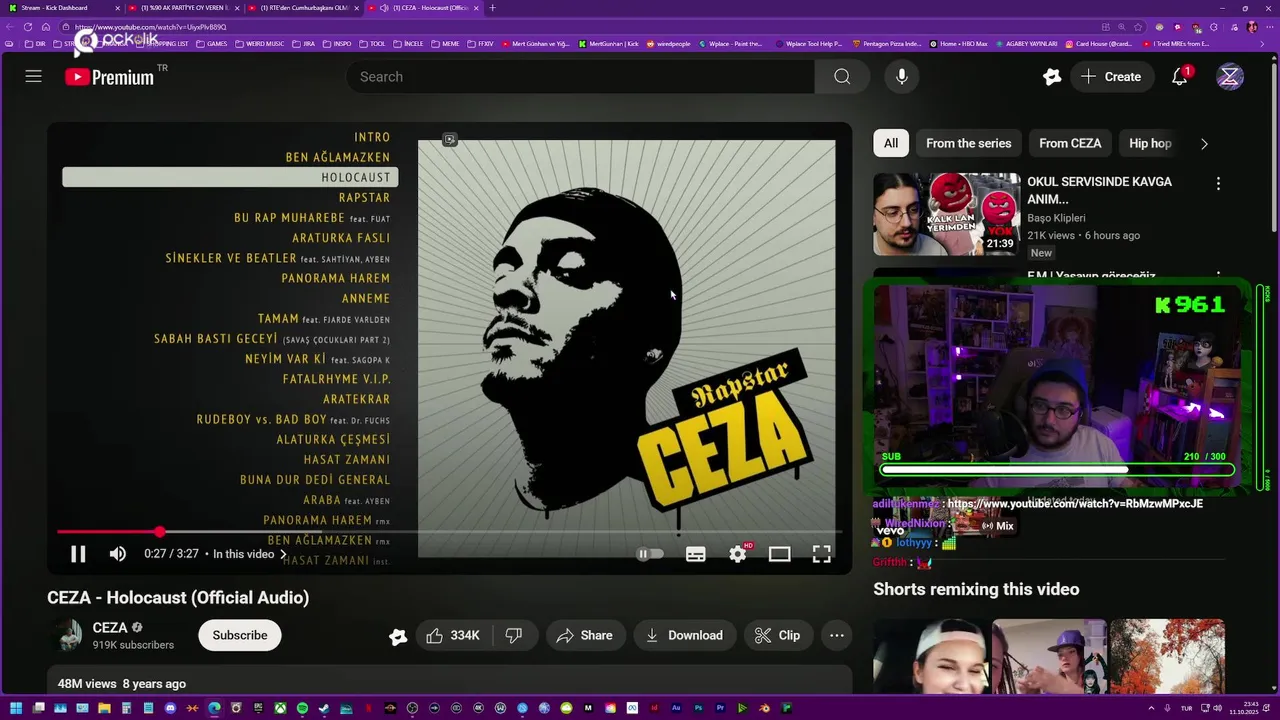Focus the YouTube search field
Screen dimensions: 1280x720
(580, 77)
